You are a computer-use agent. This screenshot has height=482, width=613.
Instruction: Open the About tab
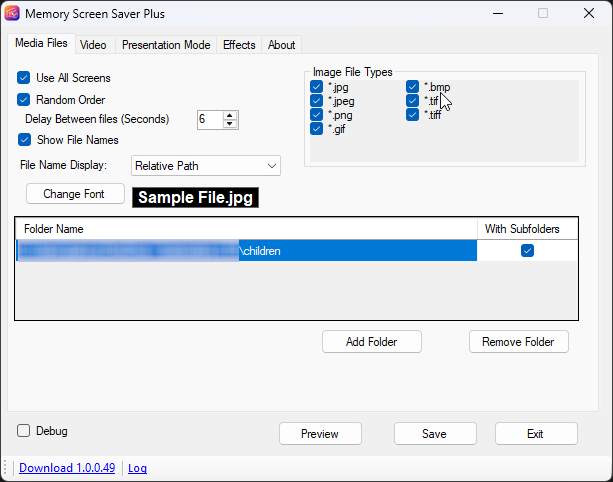click(x=281, y=45)
